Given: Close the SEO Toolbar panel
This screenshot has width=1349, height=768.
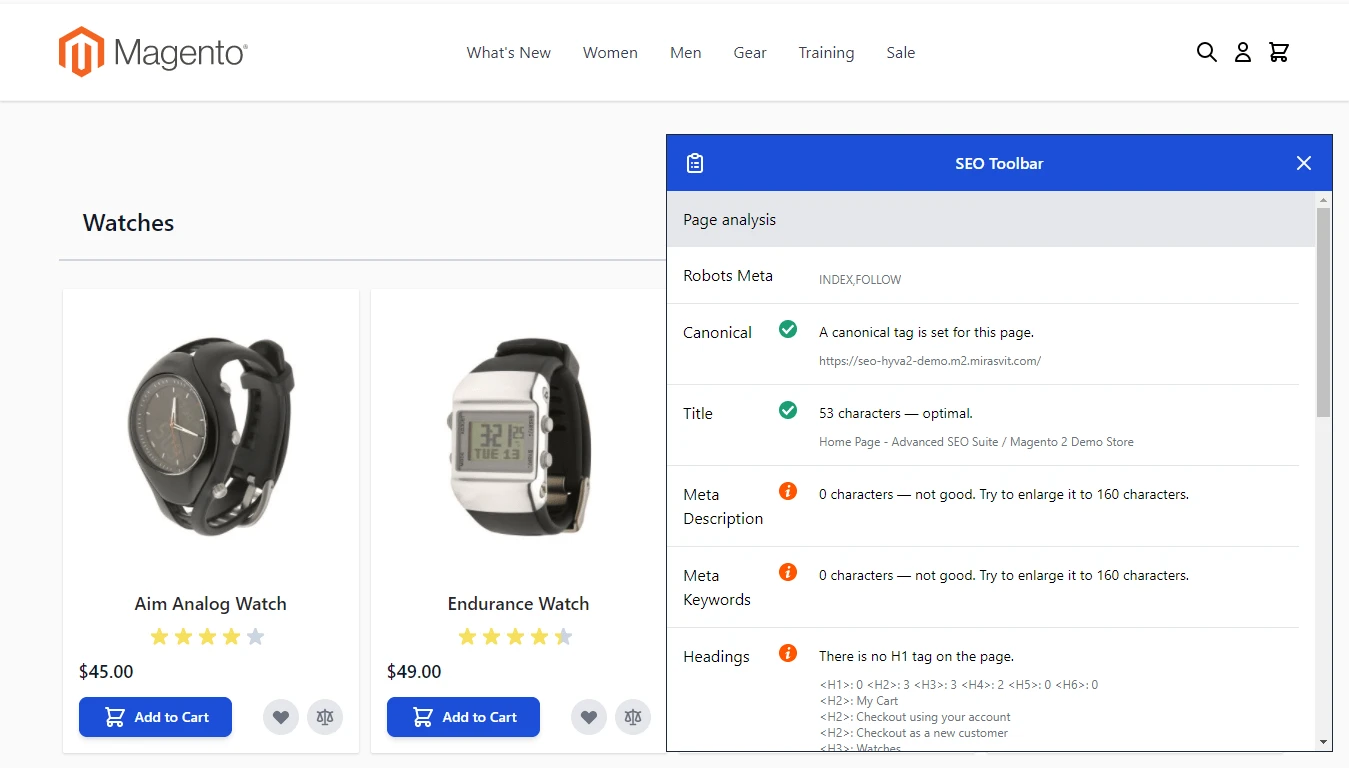Looking at the screenshot, I should click(1303, 163).
